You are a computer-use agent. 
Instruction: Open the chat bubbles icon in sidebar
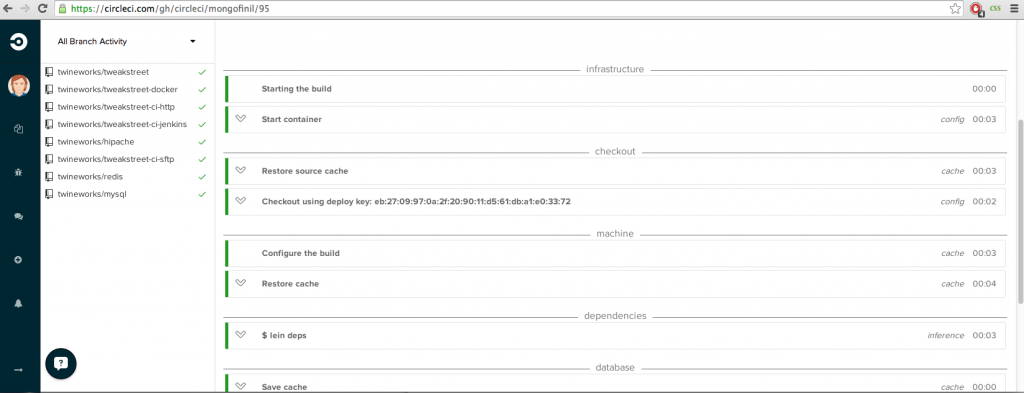[x=19, y=216]
